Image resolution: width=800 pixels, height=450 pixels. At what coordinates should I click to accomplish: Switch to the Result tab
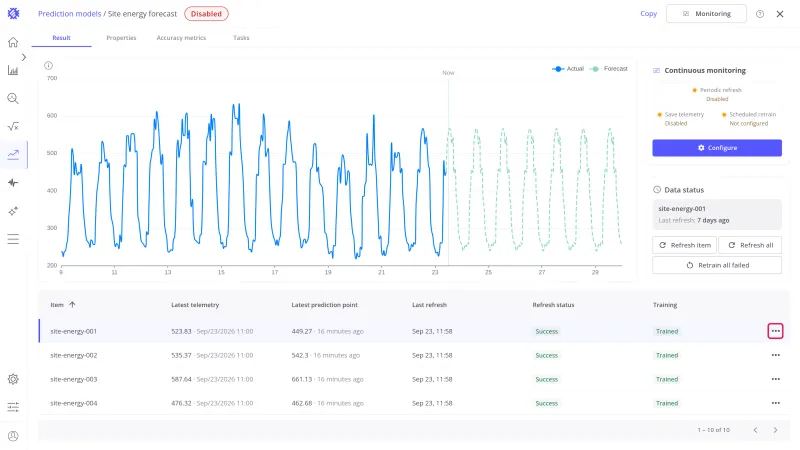point(61,38)
